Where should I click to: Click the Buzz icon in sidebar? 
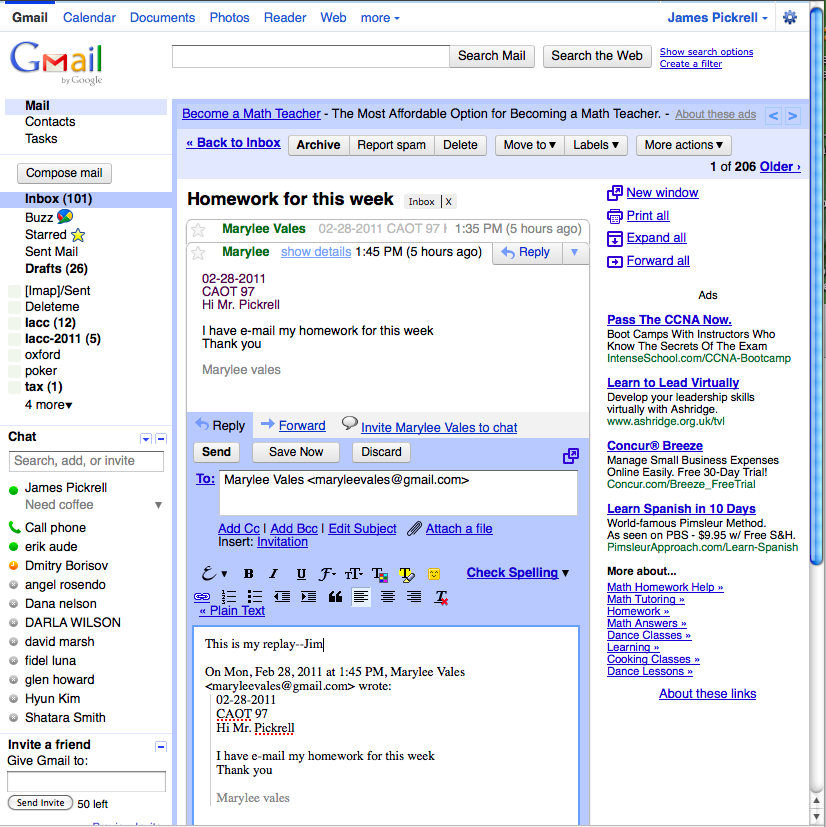click(x=65, y=216)
